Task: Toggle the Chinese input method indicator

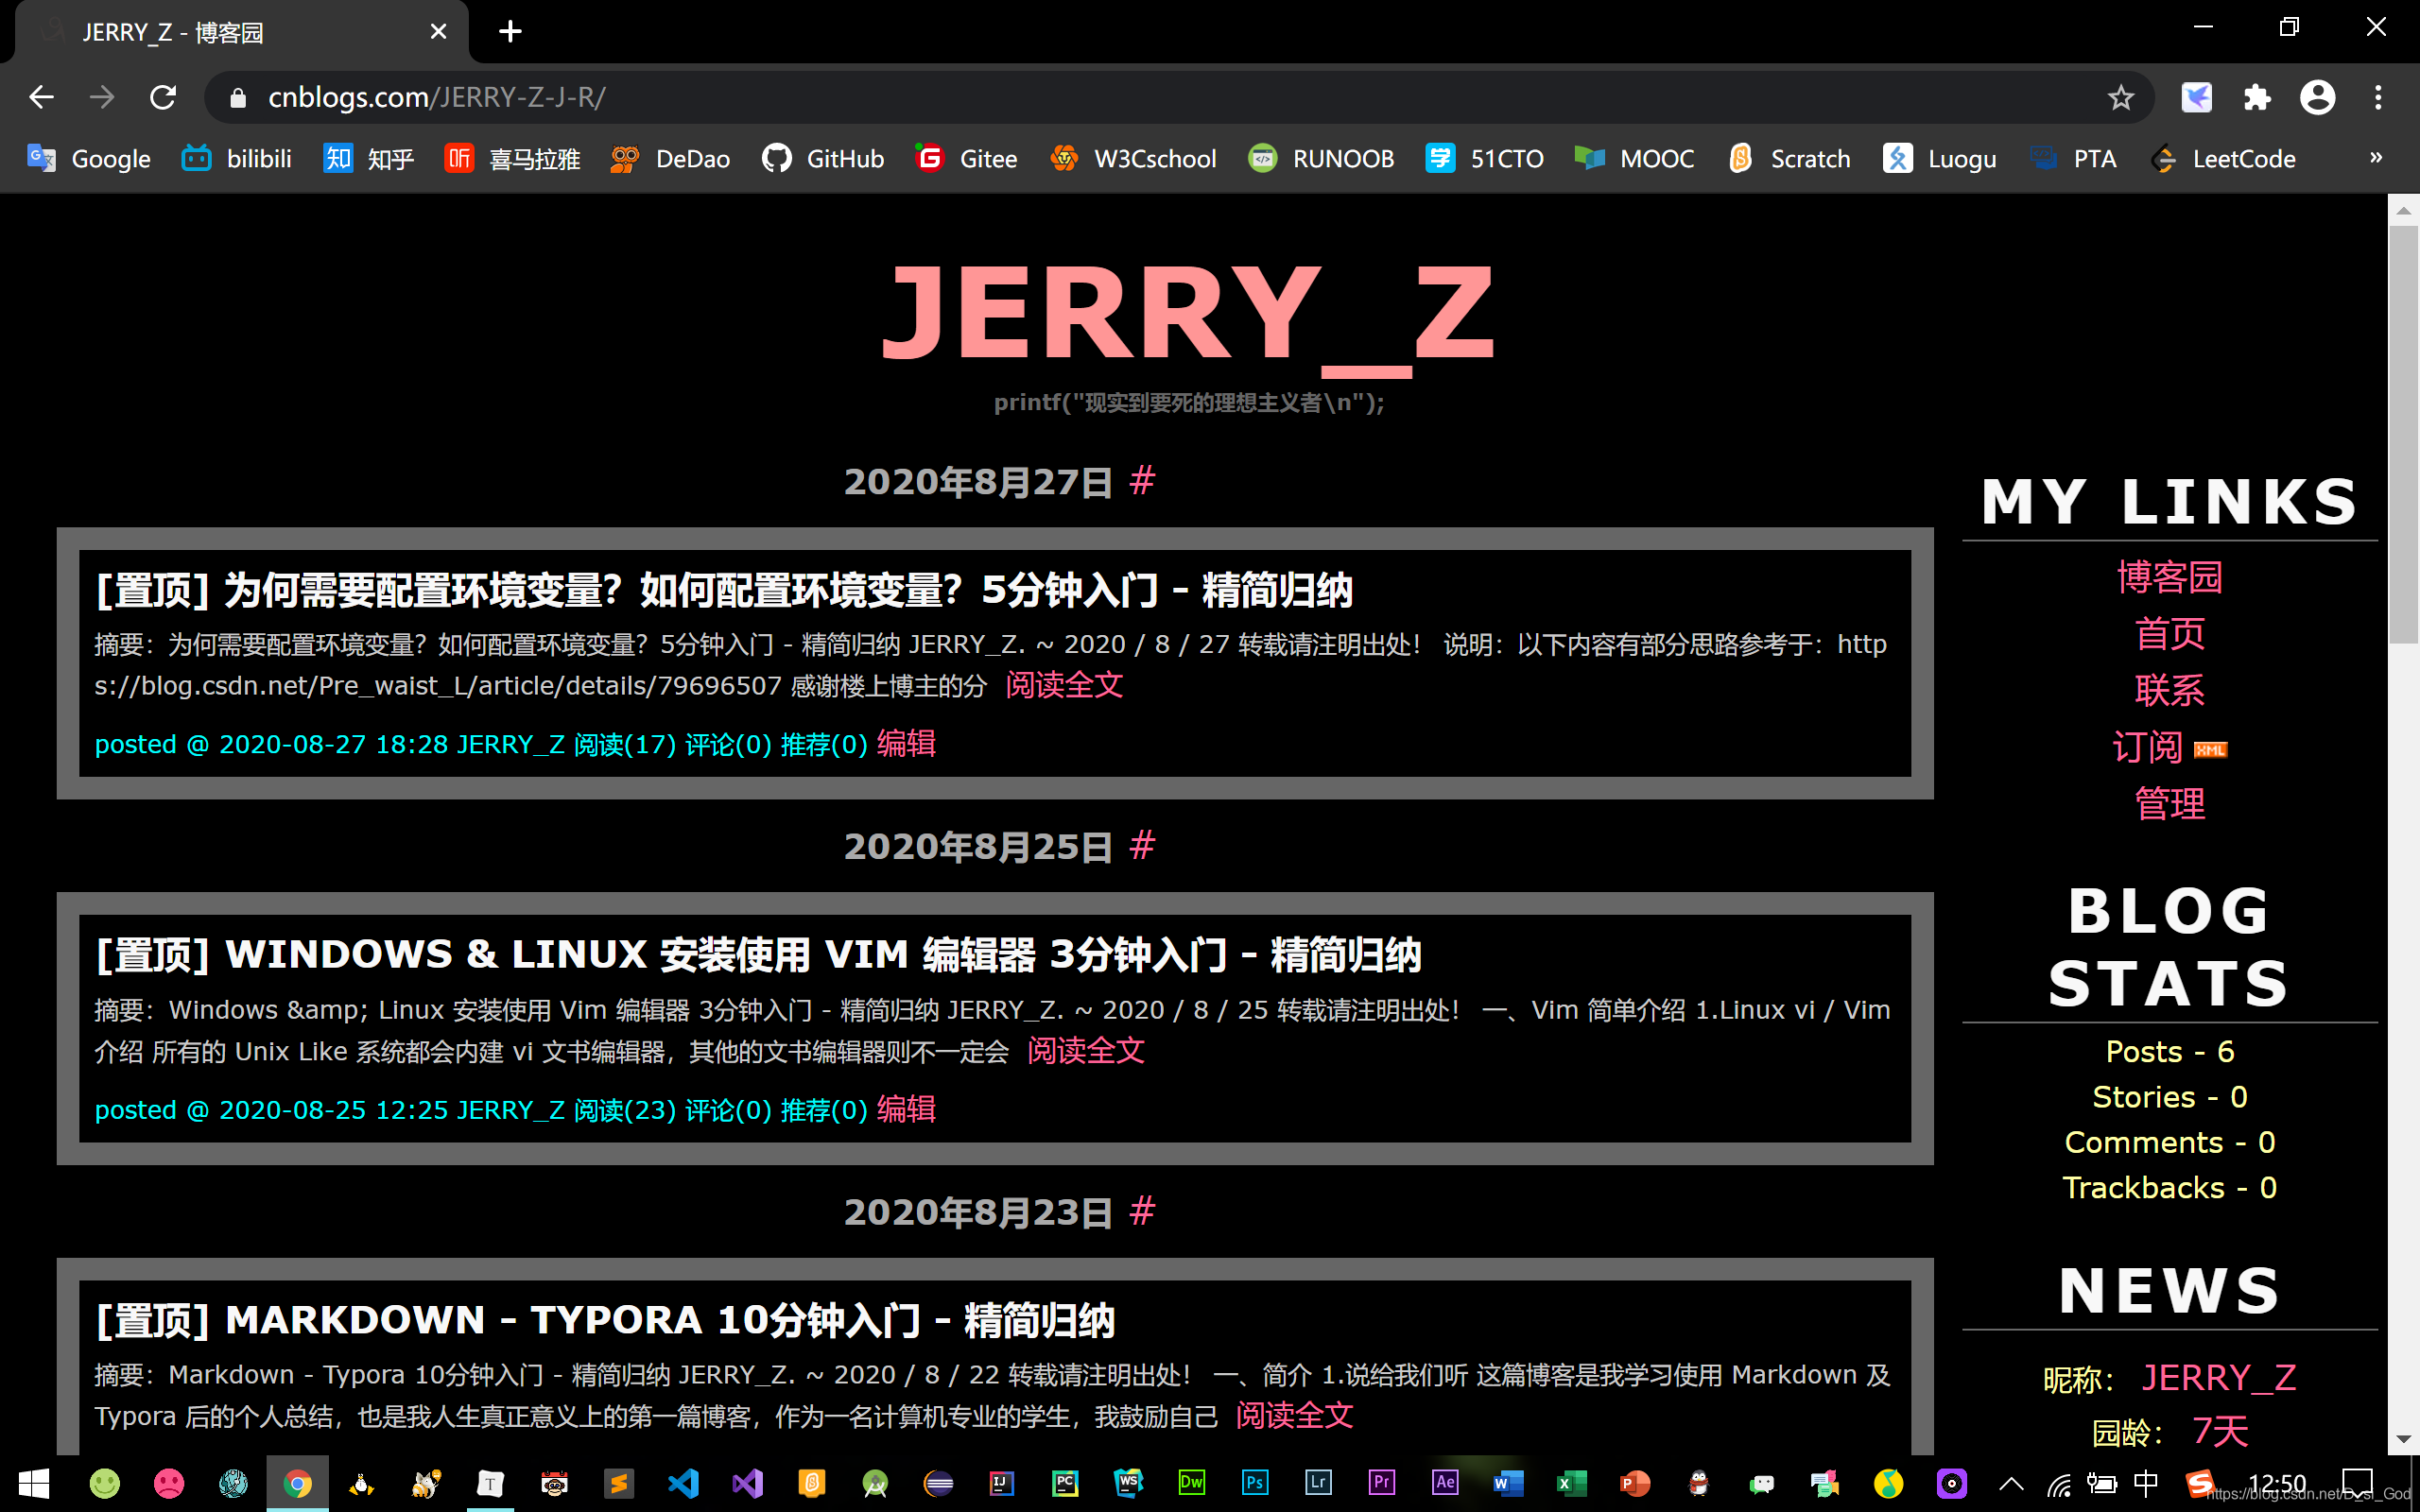Action: pyautogui.click(x=2145, y=1483)
